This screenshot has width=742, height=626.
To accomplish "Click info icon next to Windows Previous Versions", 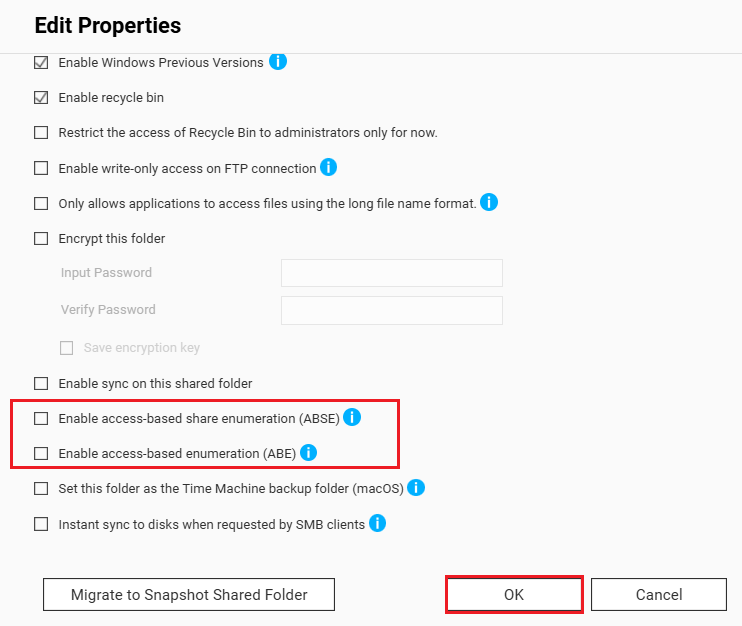I will pos(278,62).
